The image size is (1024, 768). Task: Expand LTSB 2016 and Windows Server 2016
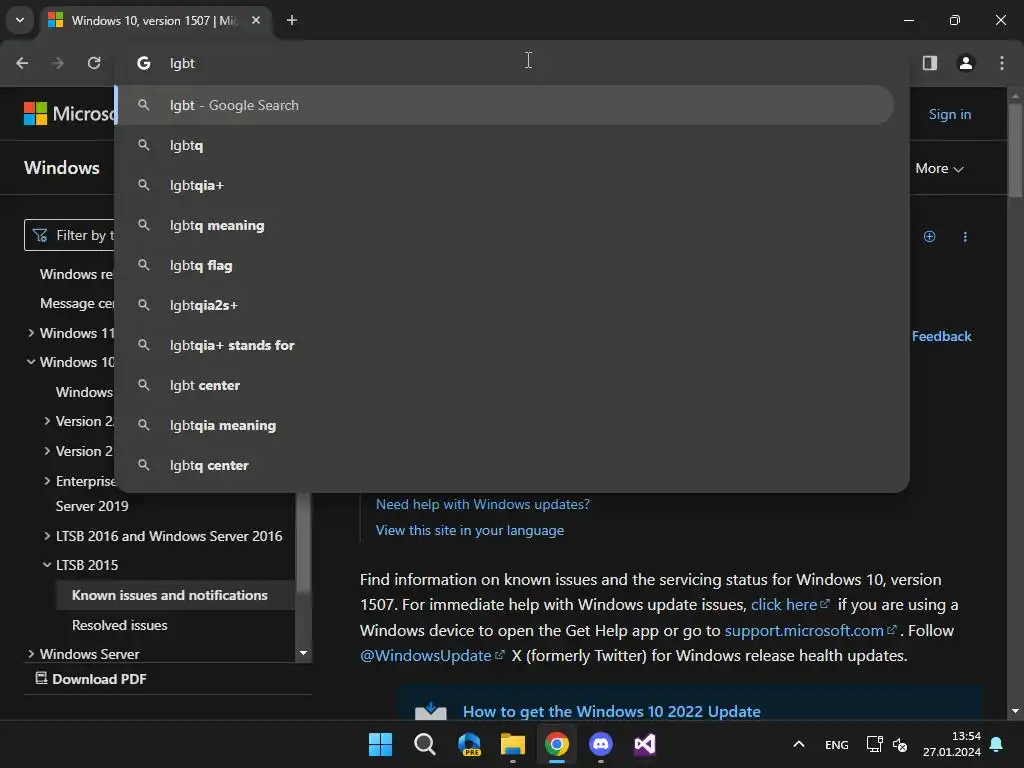tap(47, 536)
